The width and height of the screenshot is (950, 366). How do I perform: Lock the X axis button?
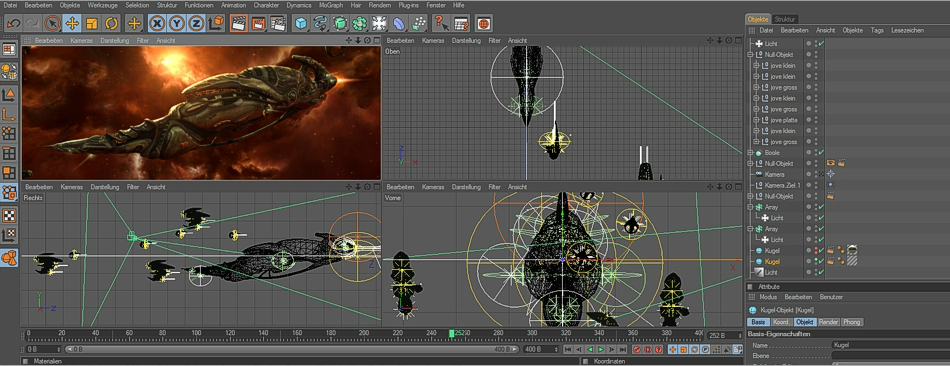click(158, 24)
